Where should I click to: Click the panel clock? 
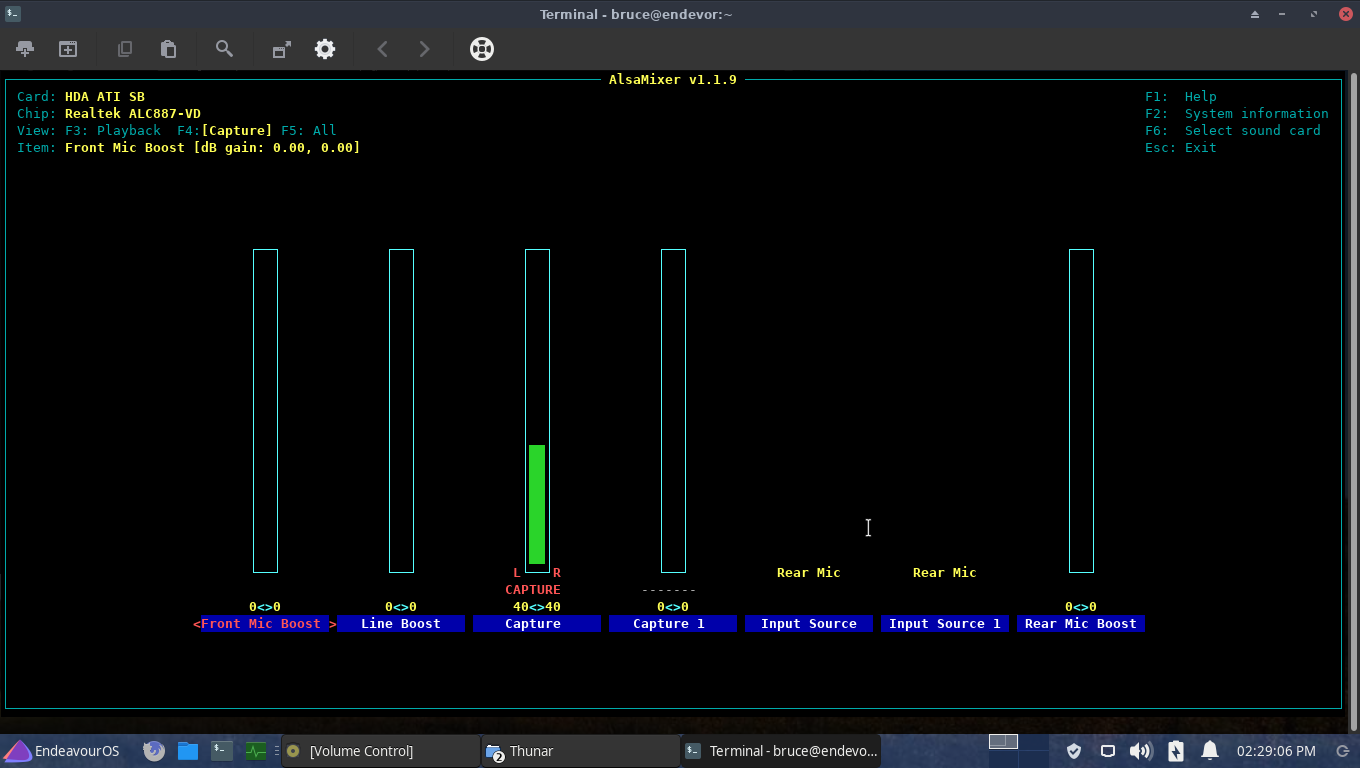[x=1276, y=751]
